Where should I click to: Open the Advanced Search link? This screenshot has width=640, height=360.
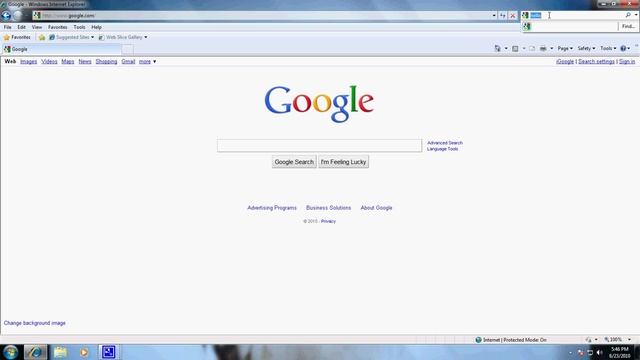pos(445,143)
